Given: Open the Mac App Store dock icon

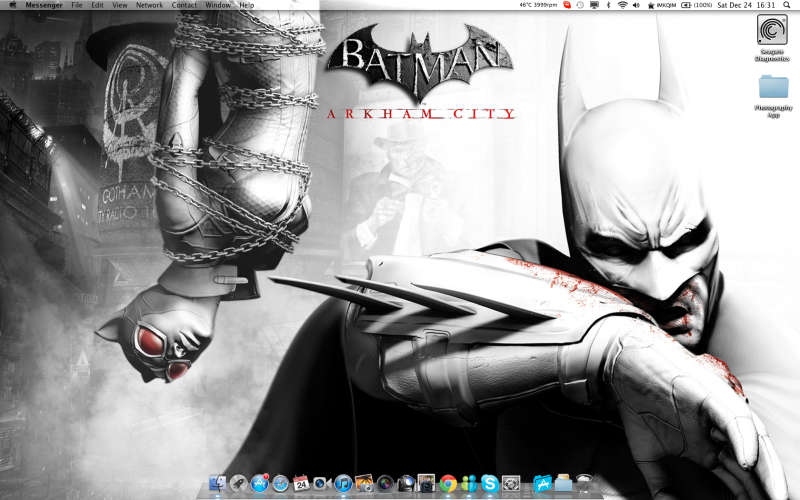Looking at the screenshot, I should coord(259,483).
